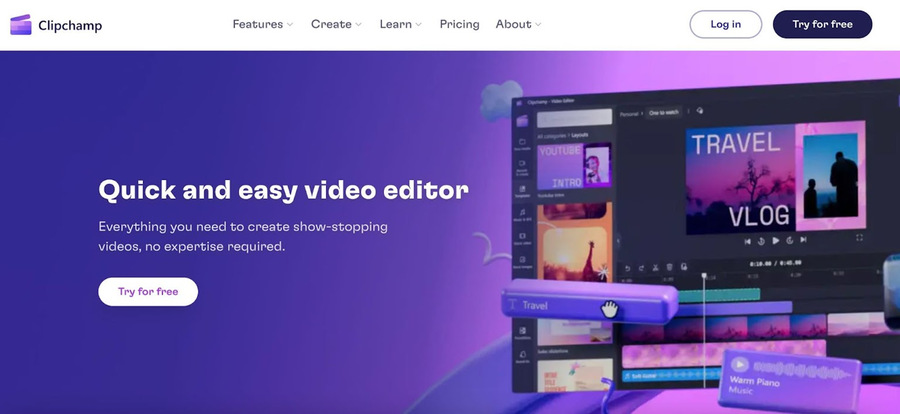Select the YouTube Intro template thumbnail
The image size is (900, 414).
click(x=574, y=167)
